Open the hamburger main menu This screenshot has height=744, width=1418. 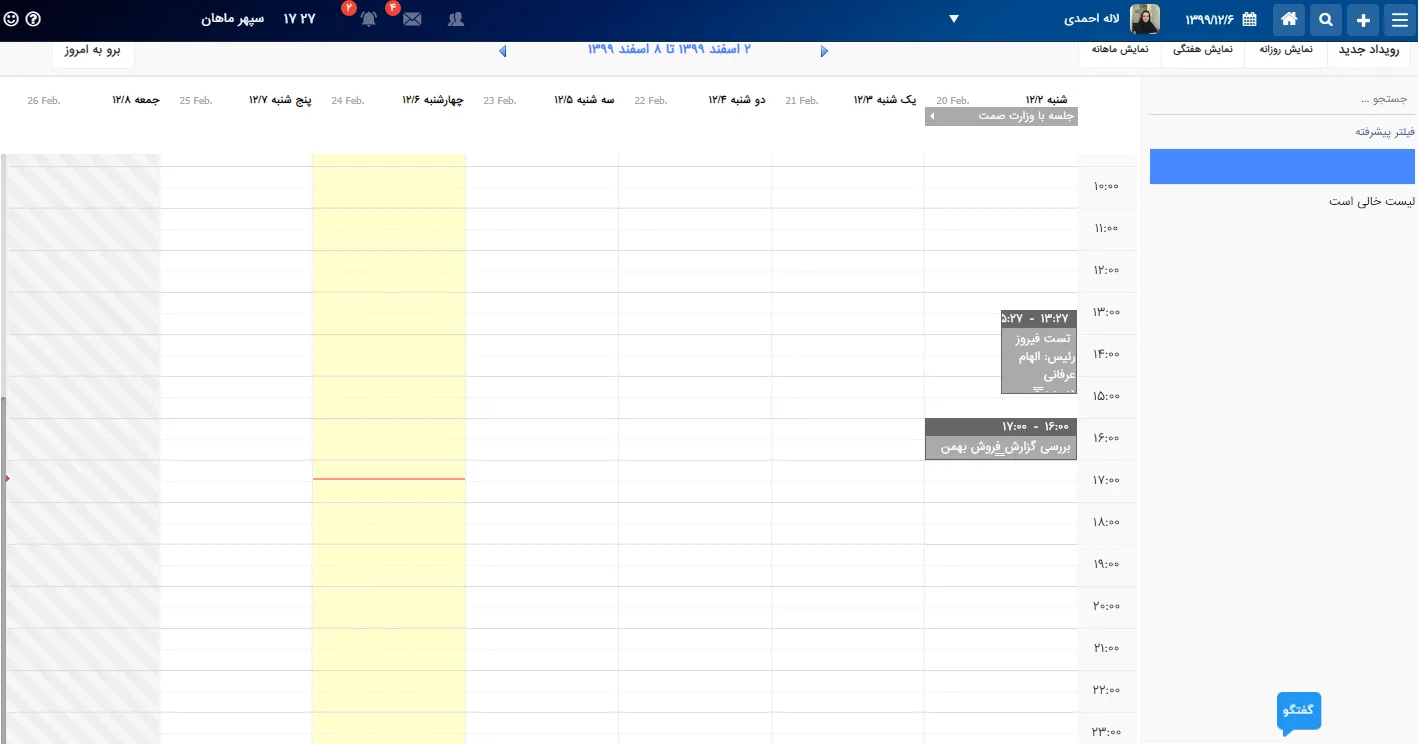[x=1398, y=19]
